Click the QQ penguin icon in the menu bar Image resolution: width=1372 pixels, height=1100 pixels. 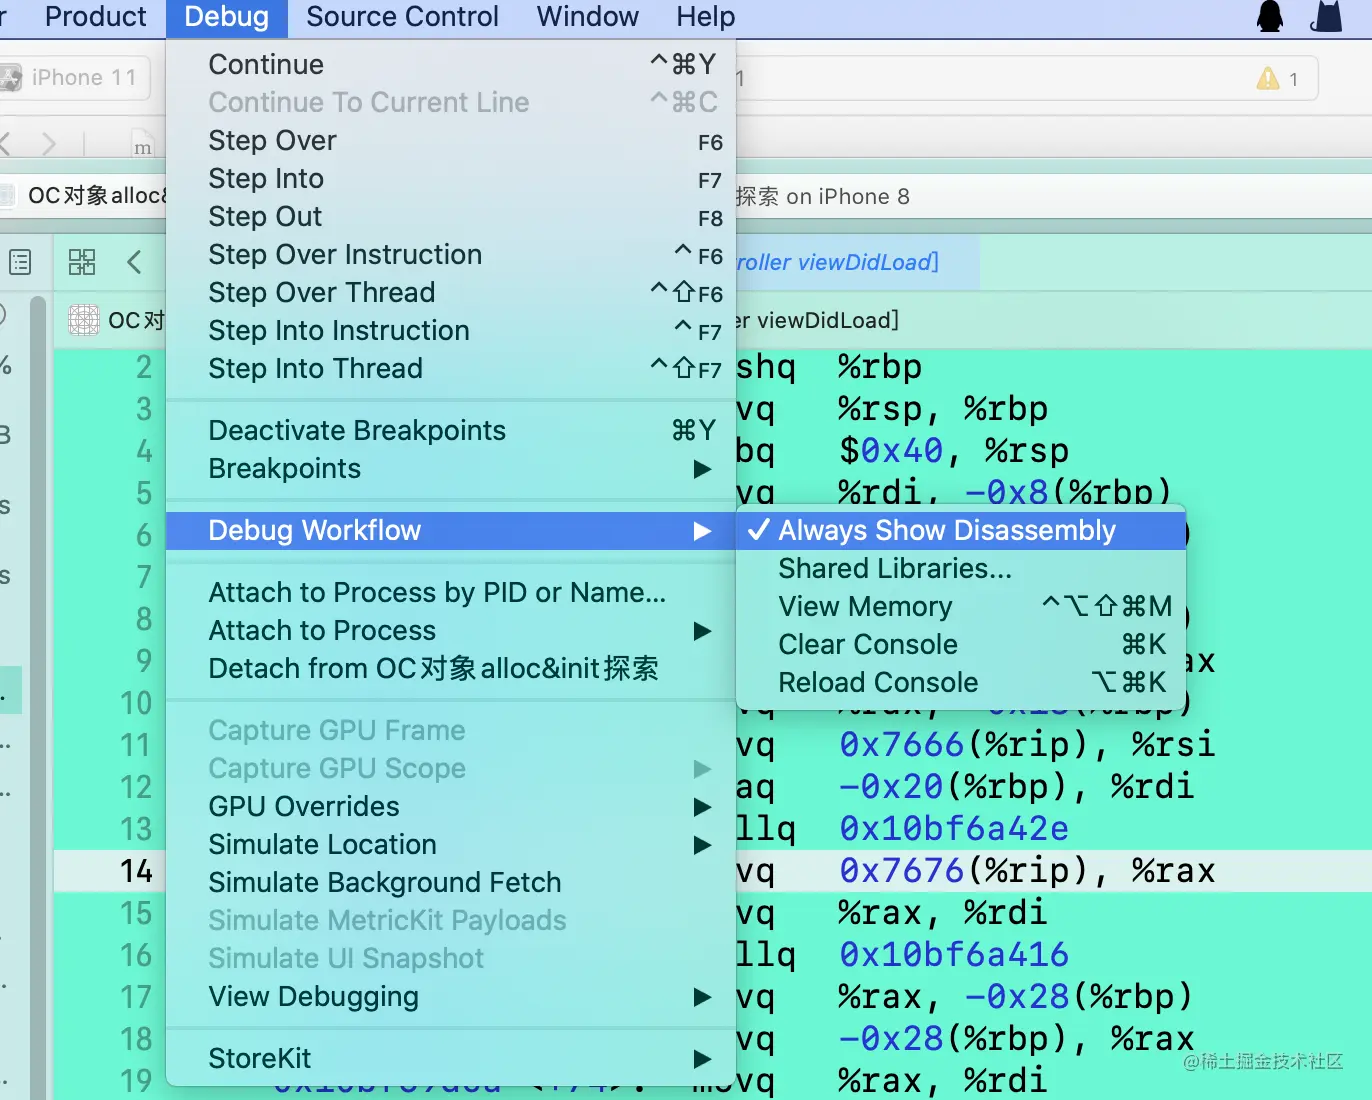tap(1270, 16)
